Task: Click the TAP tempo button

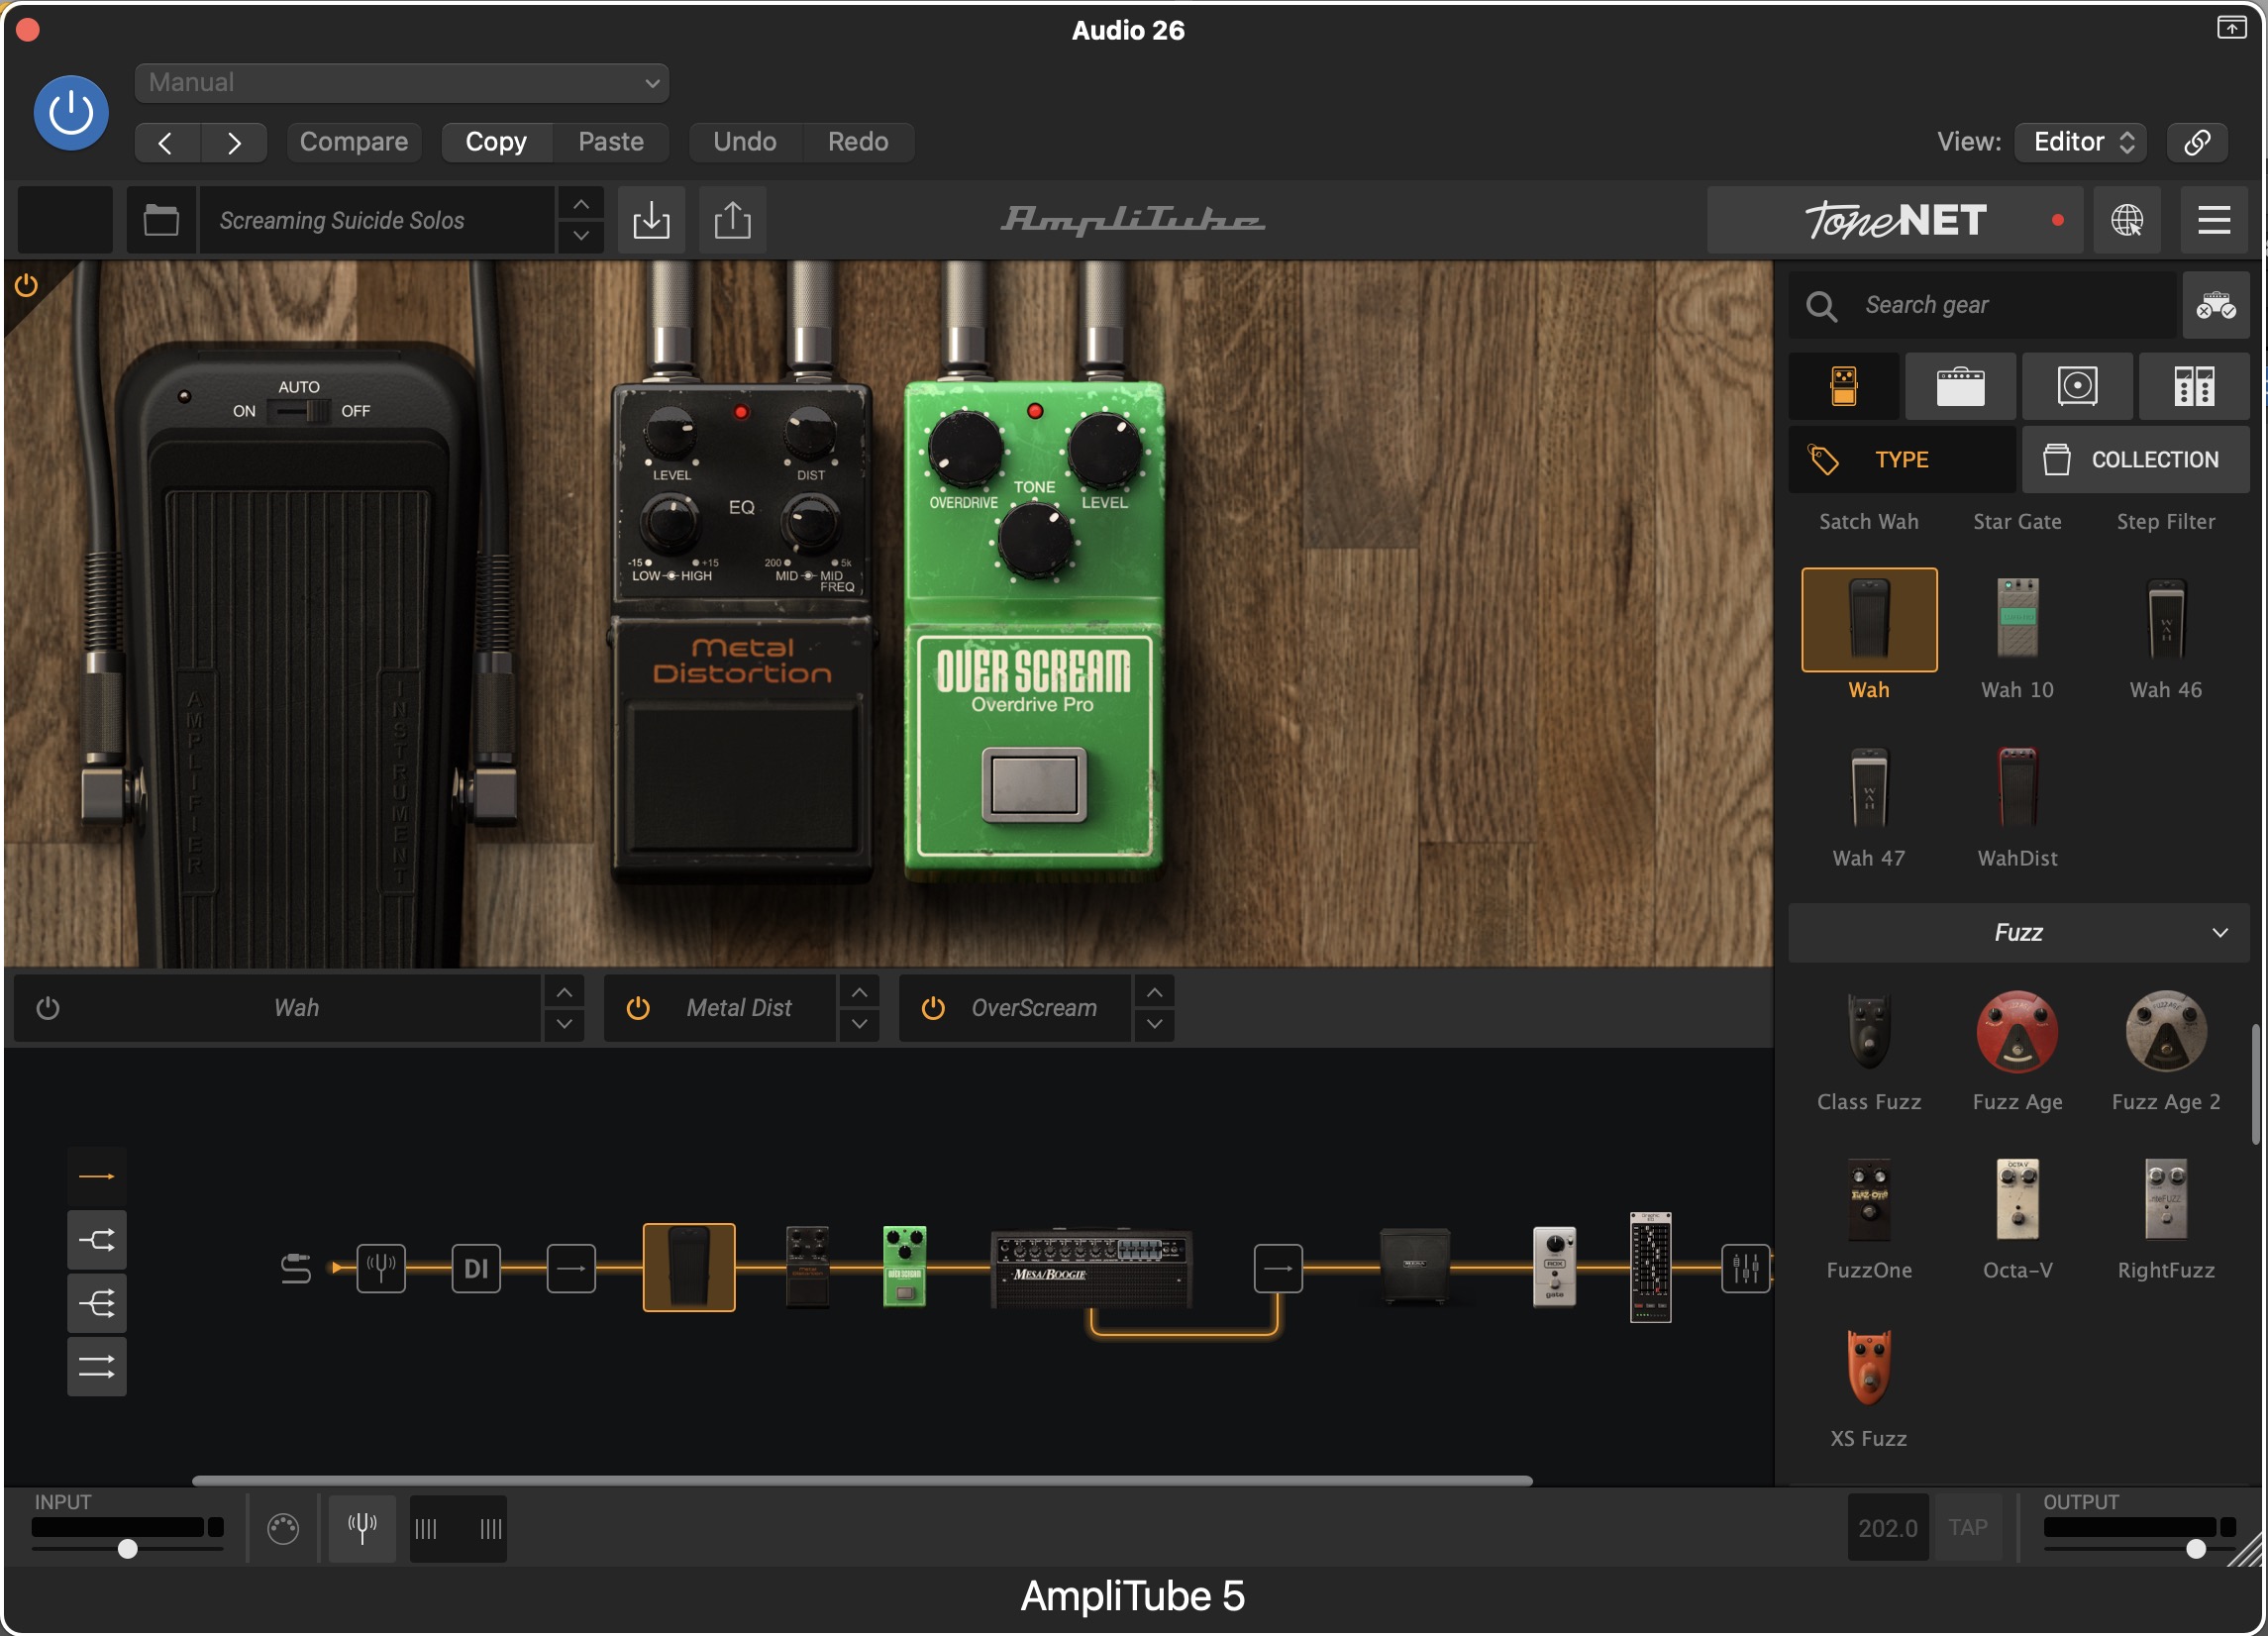Action: [x=1967, y=1528]
